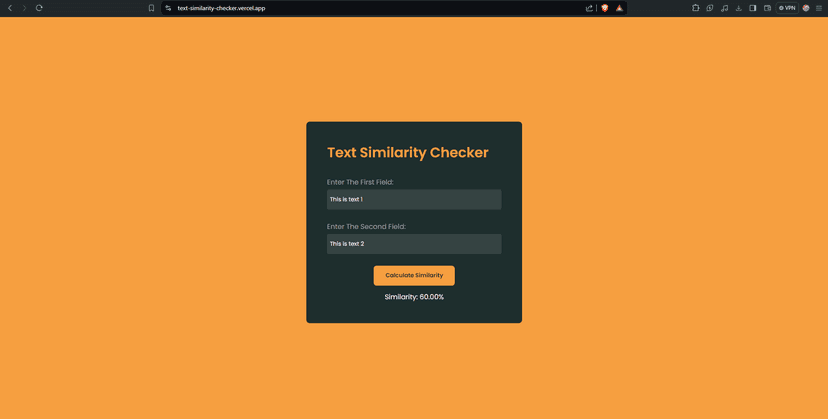Focus the first field containing "This is text 1"
The width and height of the screenshot is (828, 419).
[414, 200]
